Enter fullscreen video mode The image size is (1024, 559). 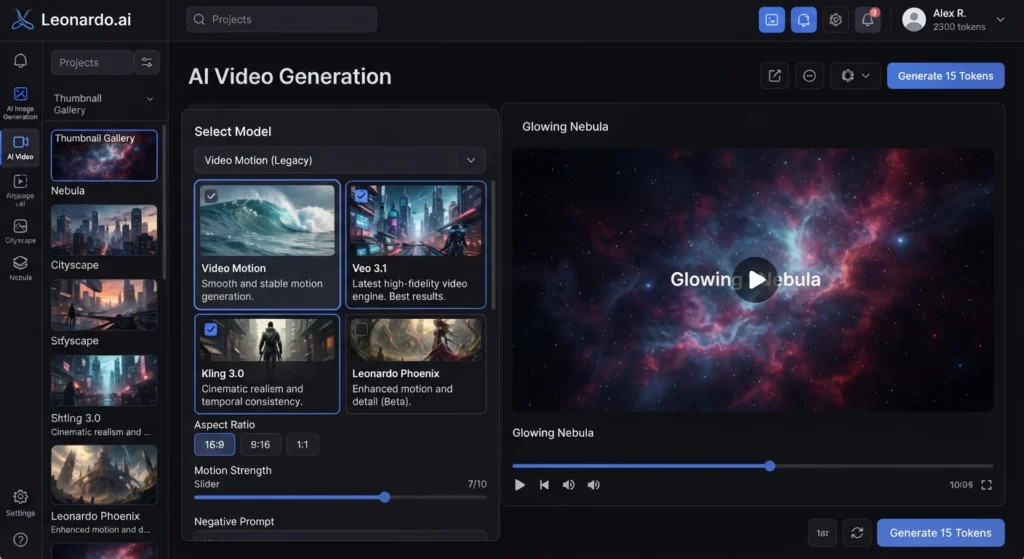tap(987, 485)
